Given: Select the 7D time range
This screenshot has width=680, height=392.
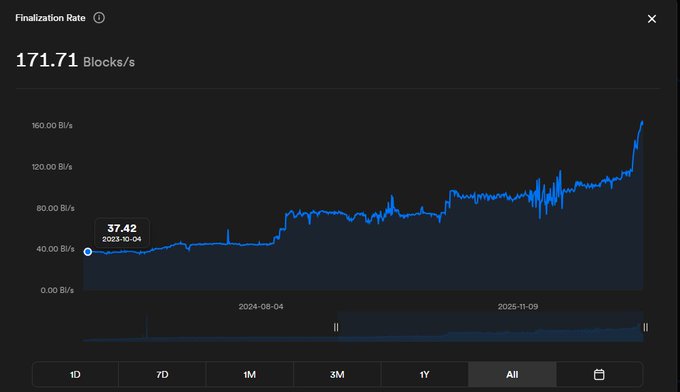Looking at the screenshot, I should (x=162, y=374).
